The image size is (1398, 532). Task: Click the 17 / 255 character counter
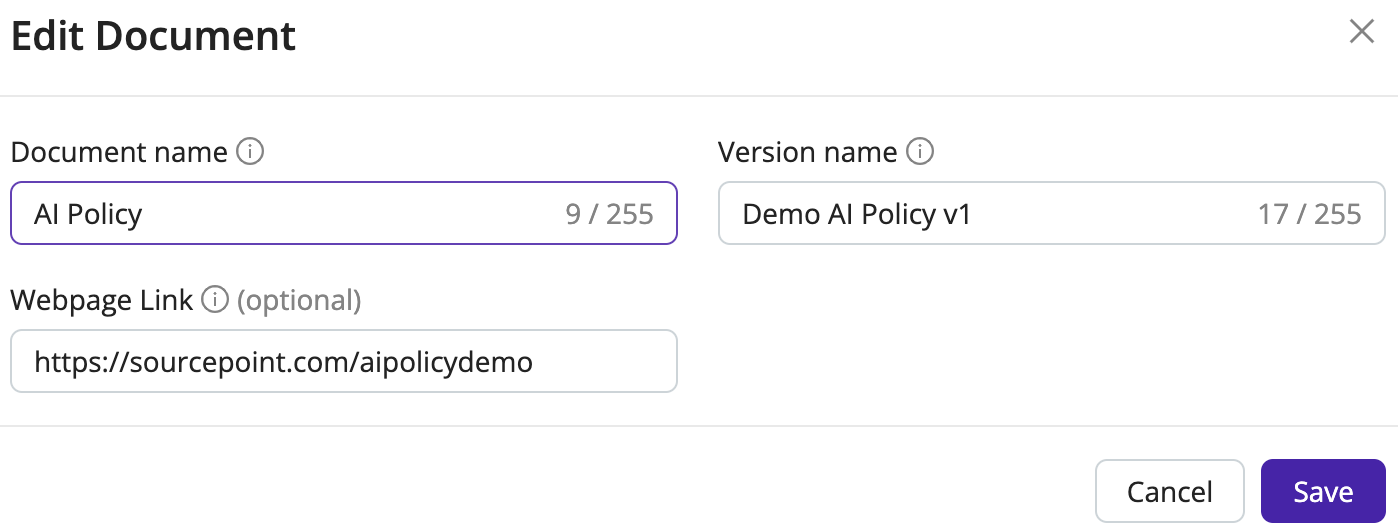1310,214
